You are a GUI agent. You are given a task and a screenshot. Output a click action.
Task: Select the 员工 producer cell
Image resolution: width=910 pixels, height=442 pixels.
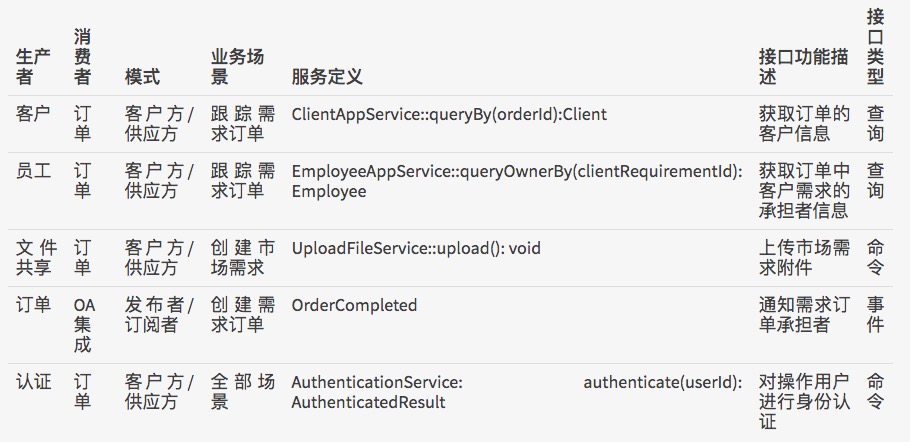pos(33,171)
